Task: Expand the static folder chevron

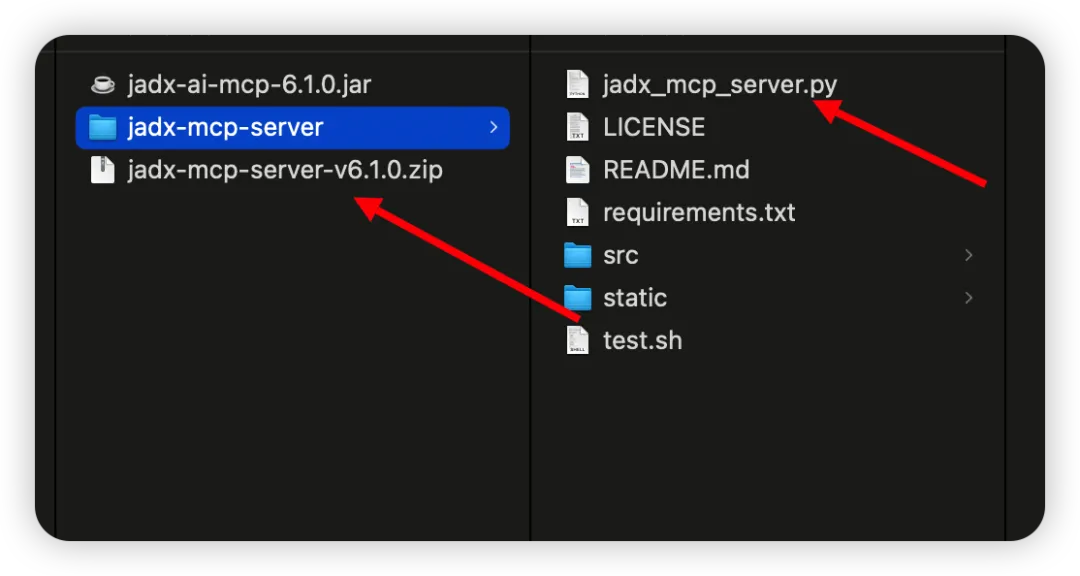Action: [968, 298]
